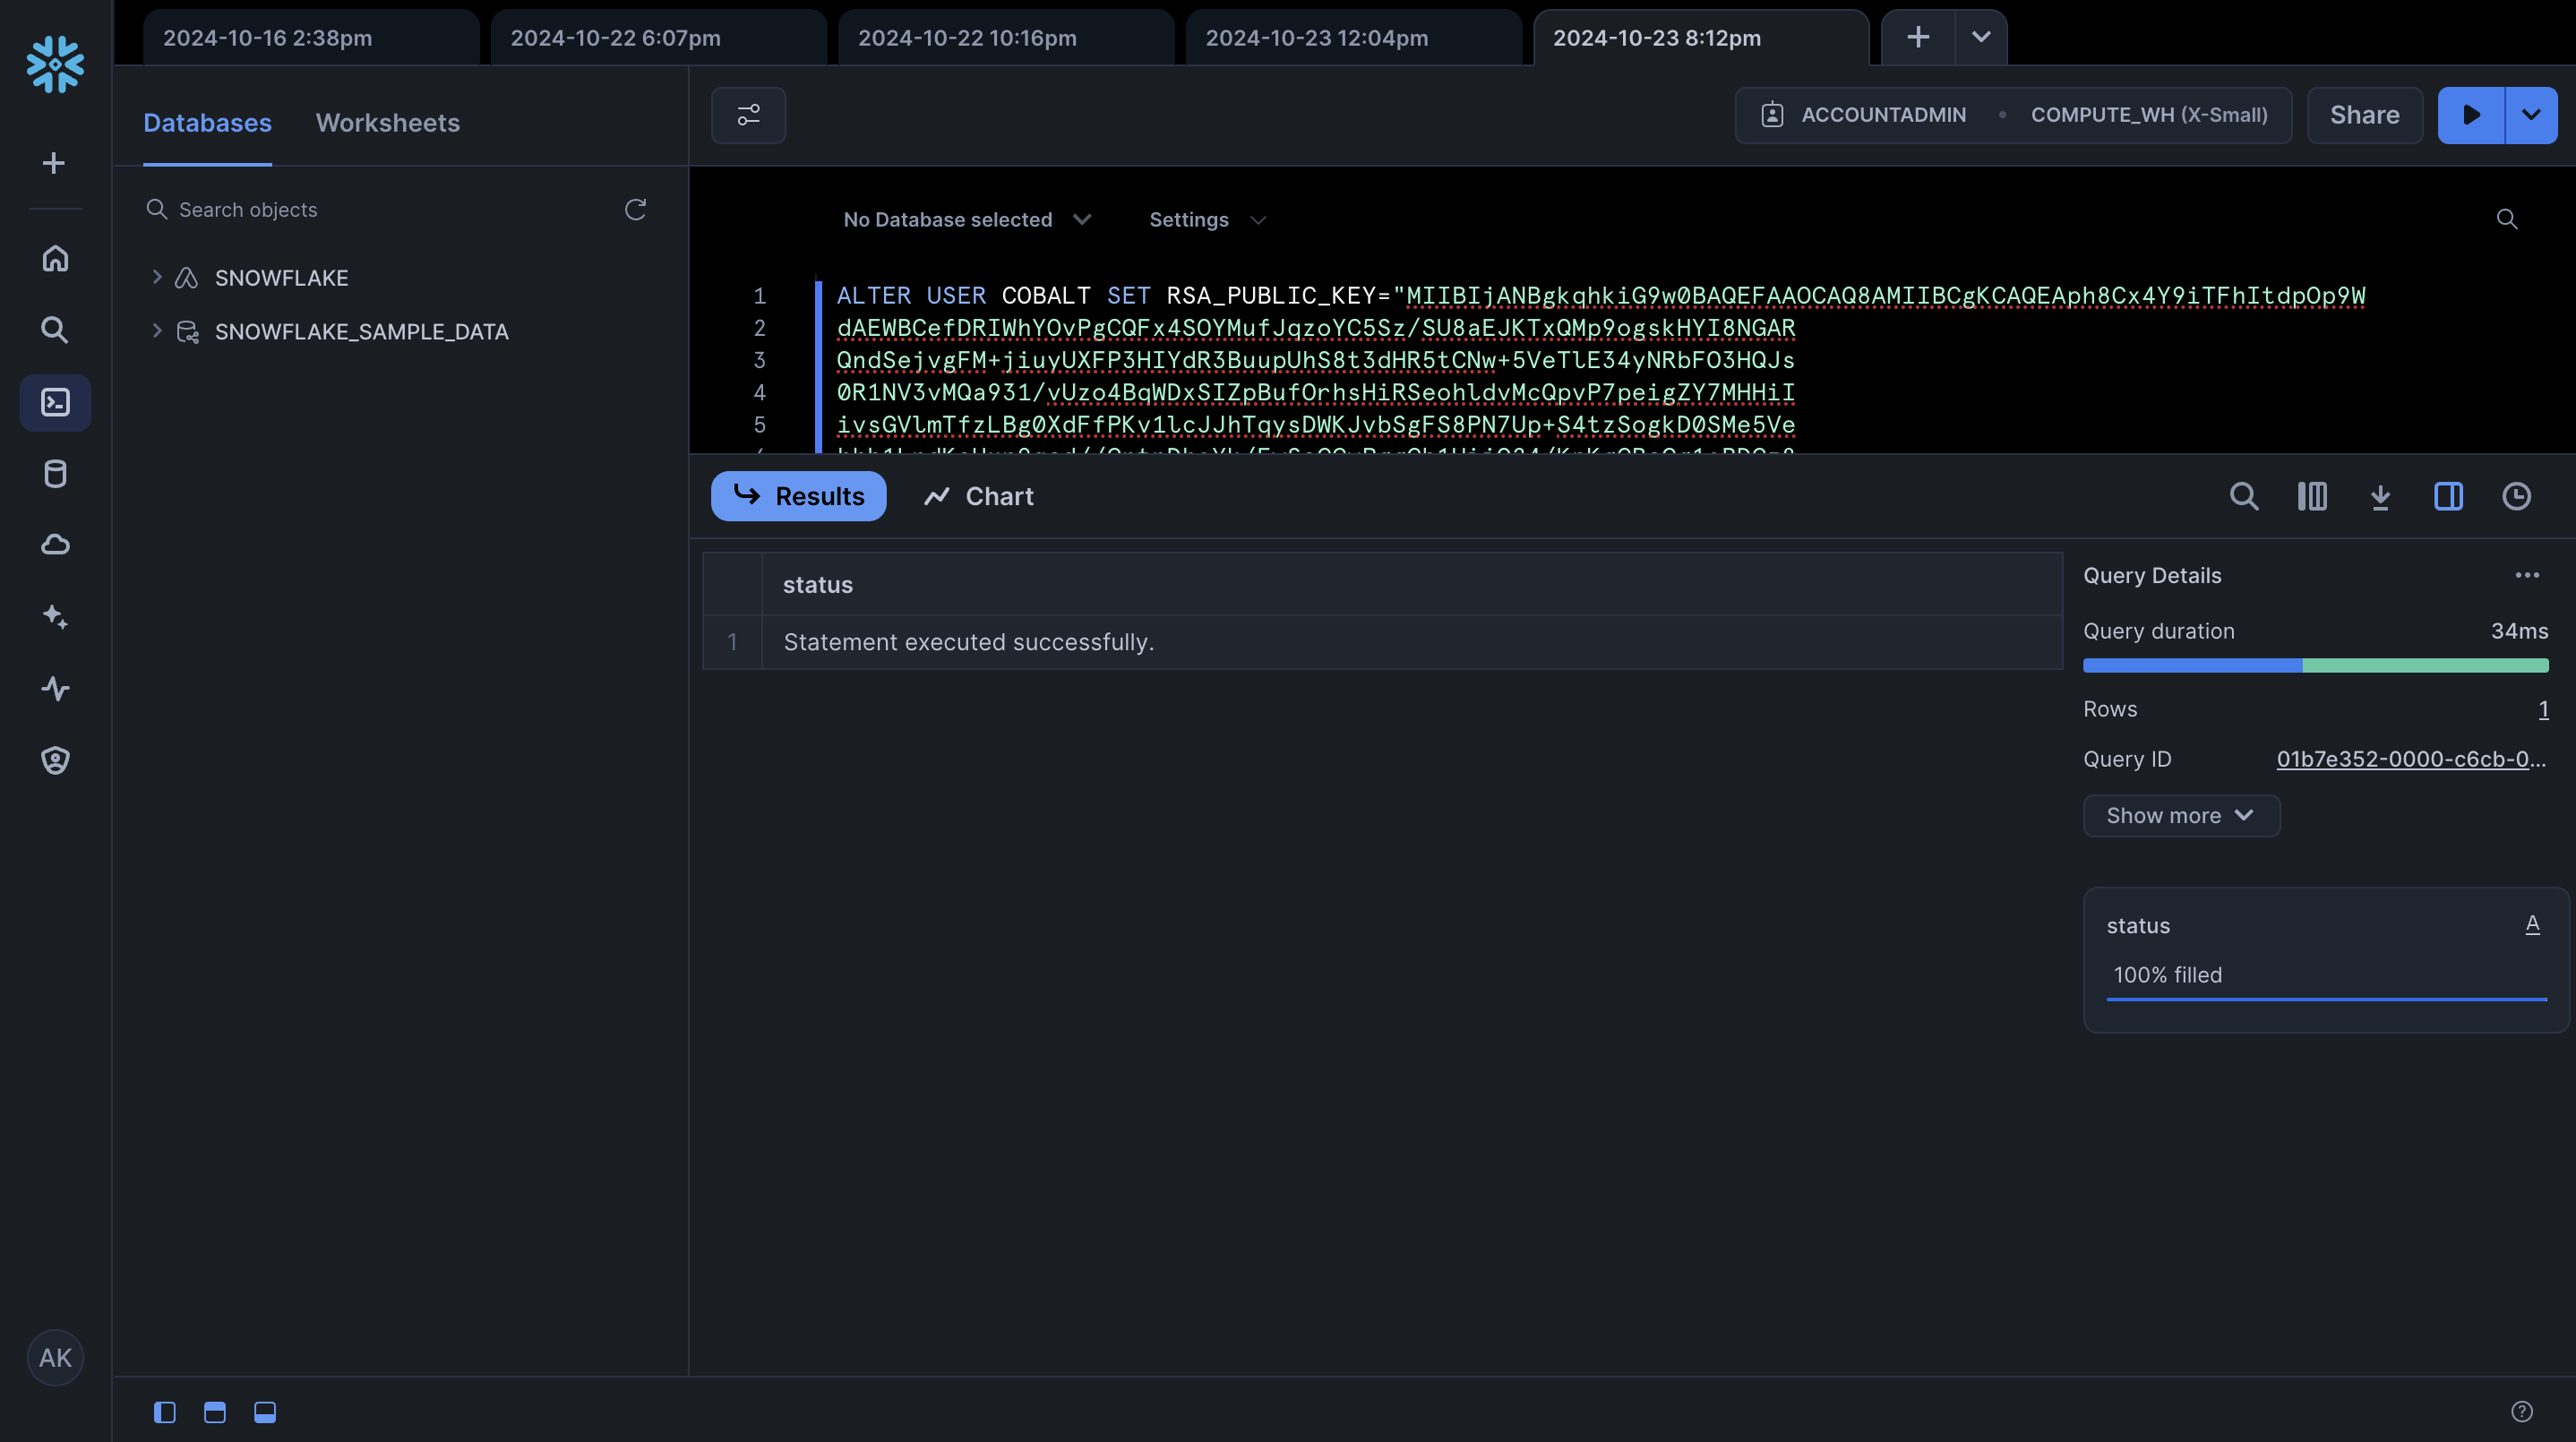Open the Admin icon in the left sidebar
The height and width of the screenshot is (1442, 2576).
(x=55, y=760)
